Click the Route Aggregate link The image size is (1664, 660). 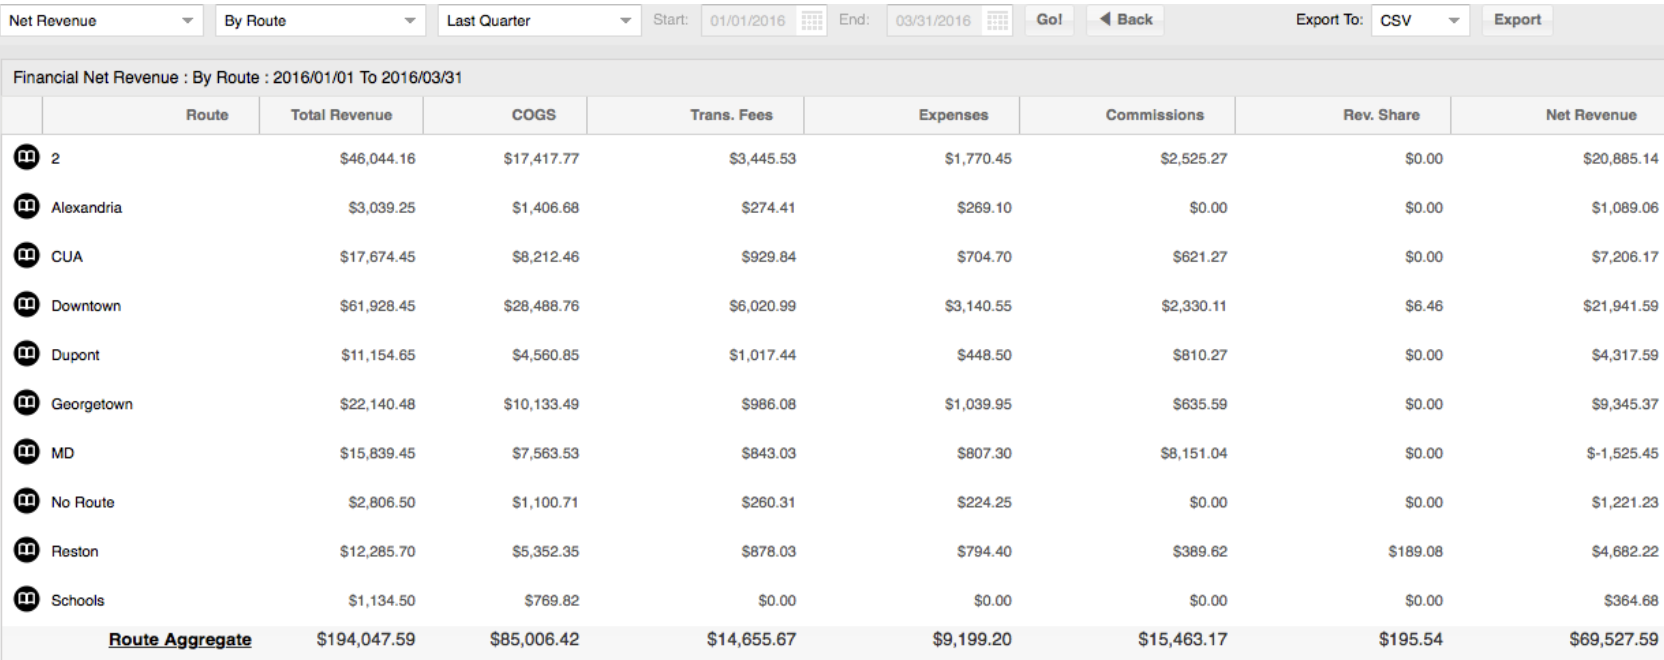click(x=180, y=640)
